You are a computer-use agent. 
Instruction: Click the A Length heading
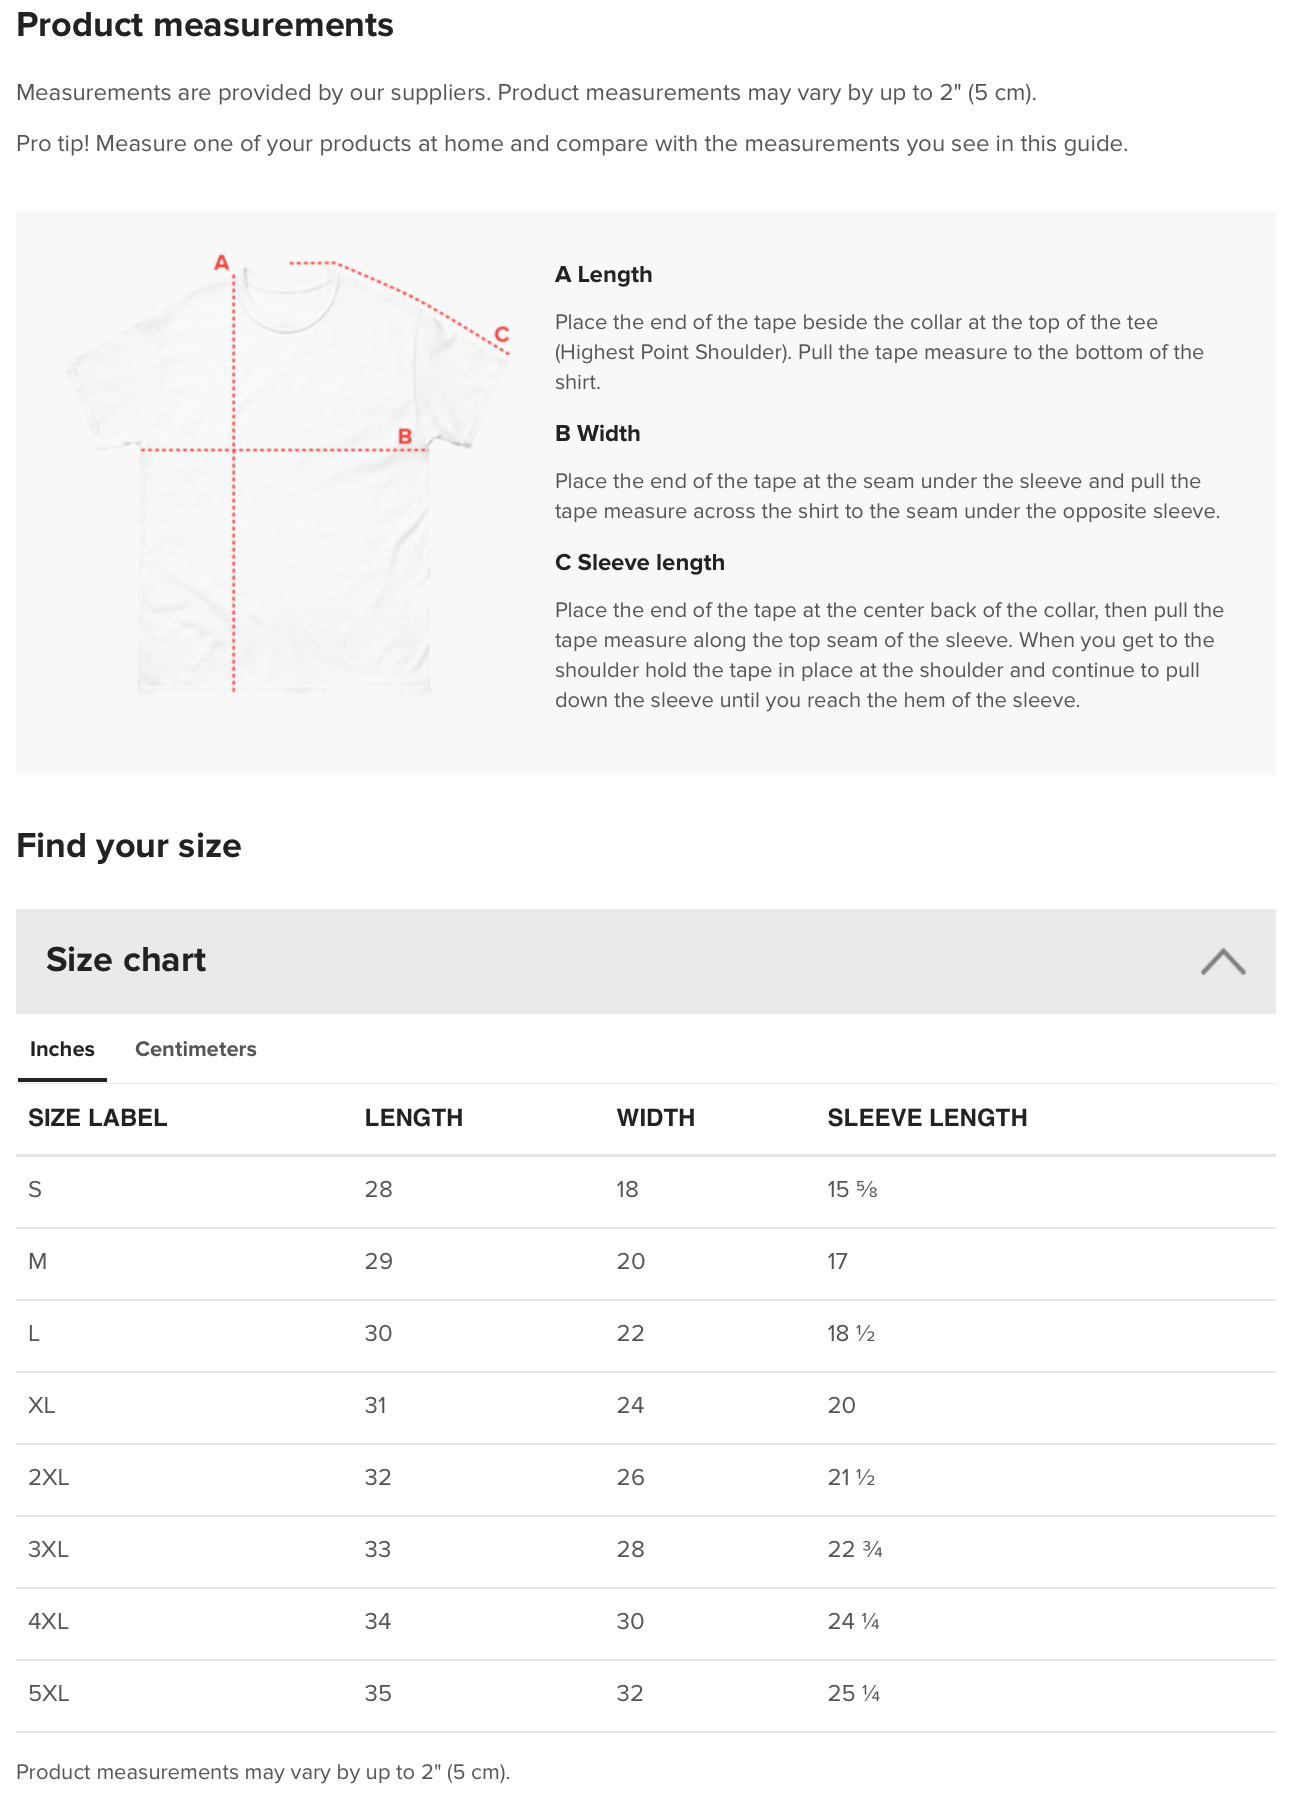tap(603, 275)
